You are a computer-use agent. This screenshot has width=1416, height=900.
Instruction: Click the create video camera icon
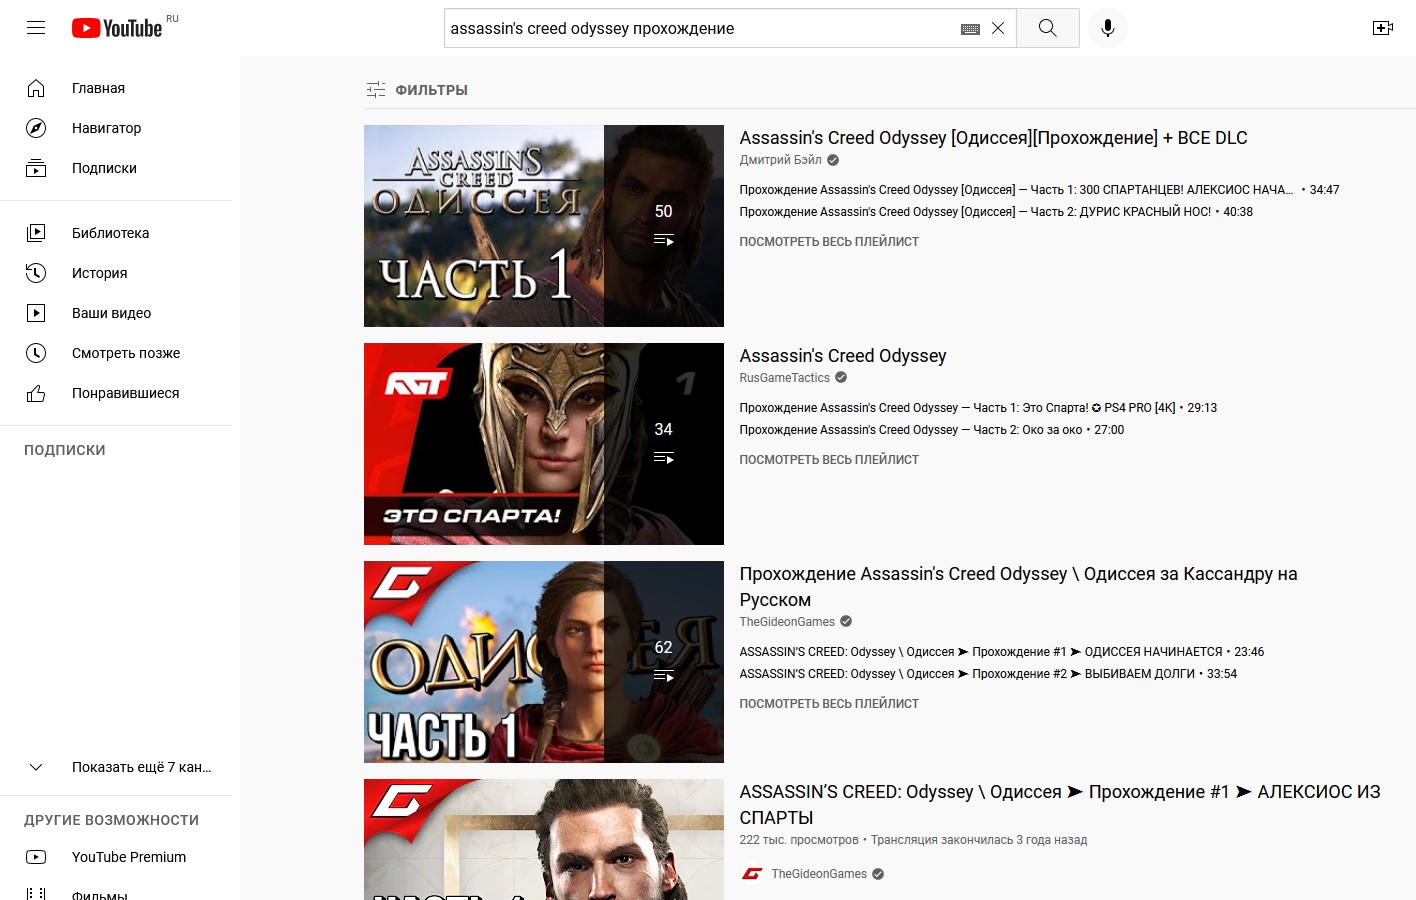click(x=1382, y=28)
